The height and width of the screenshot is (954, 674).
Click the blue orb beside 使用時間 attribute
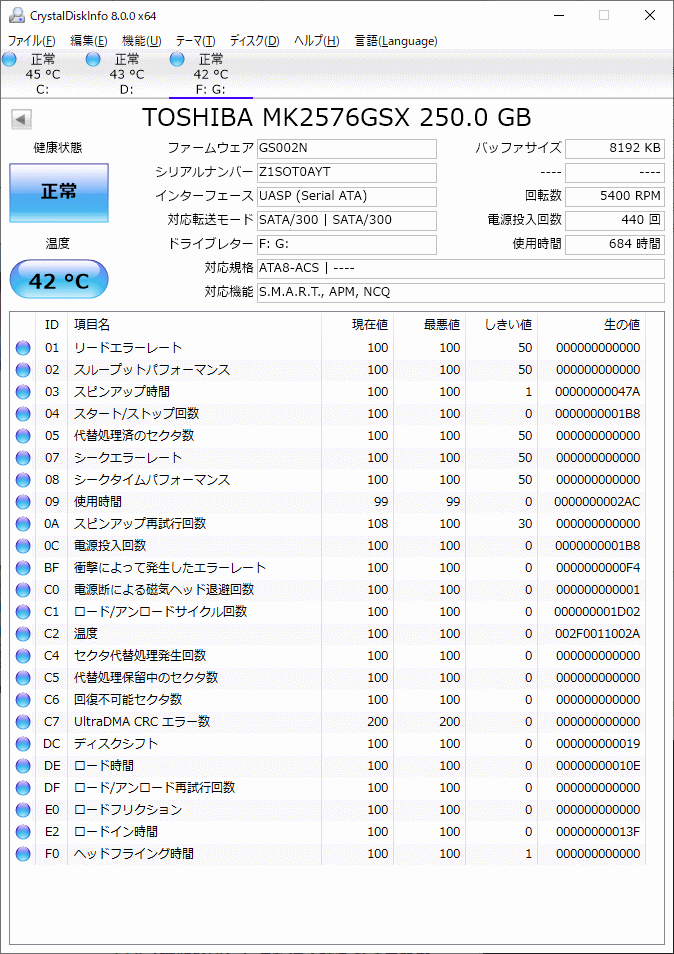(22, 501)
